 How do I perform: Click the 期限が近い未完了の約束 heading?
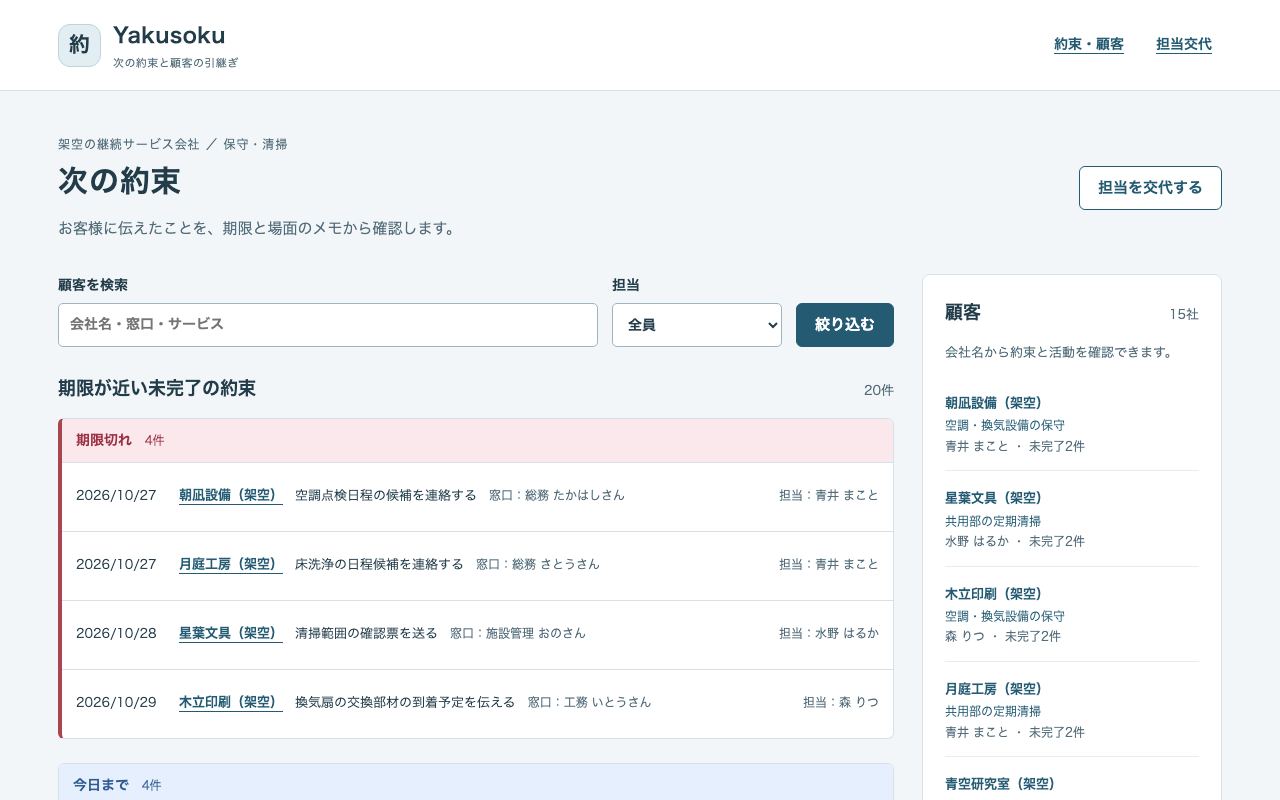coord(157,388)
